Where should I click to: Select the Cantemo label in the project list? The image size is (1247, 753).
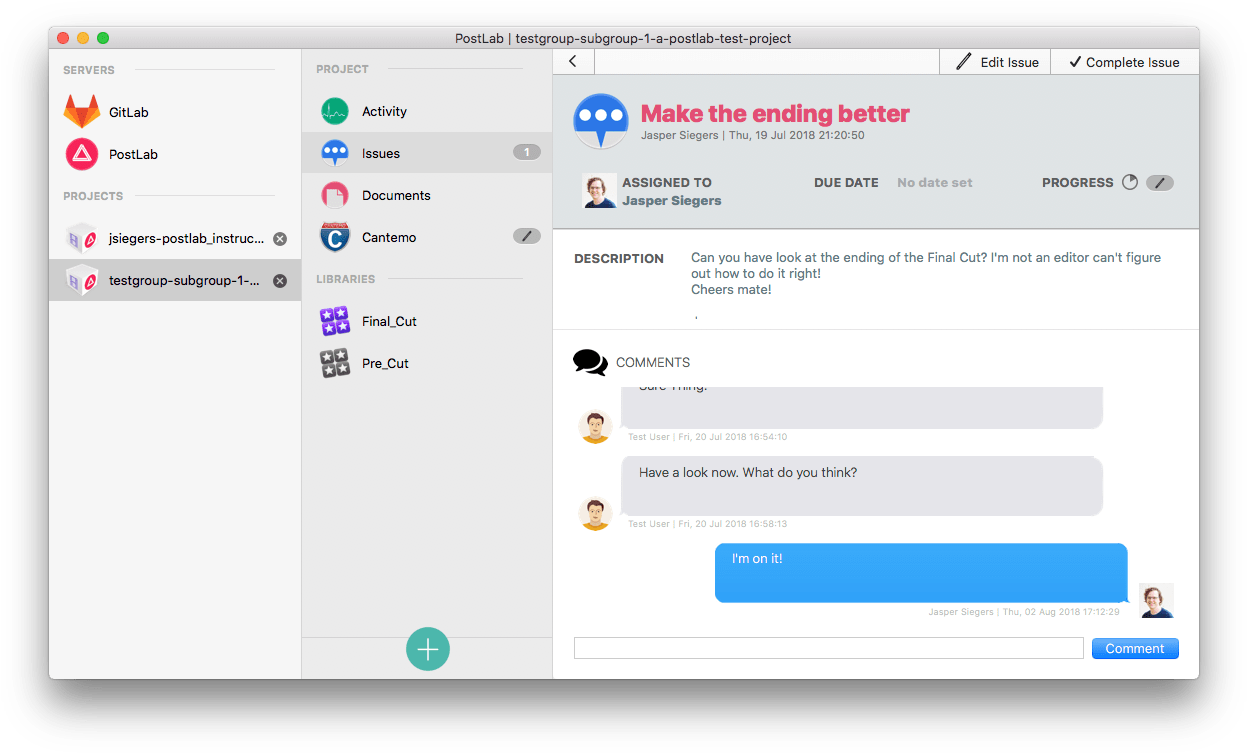click(x=389, y=237)
